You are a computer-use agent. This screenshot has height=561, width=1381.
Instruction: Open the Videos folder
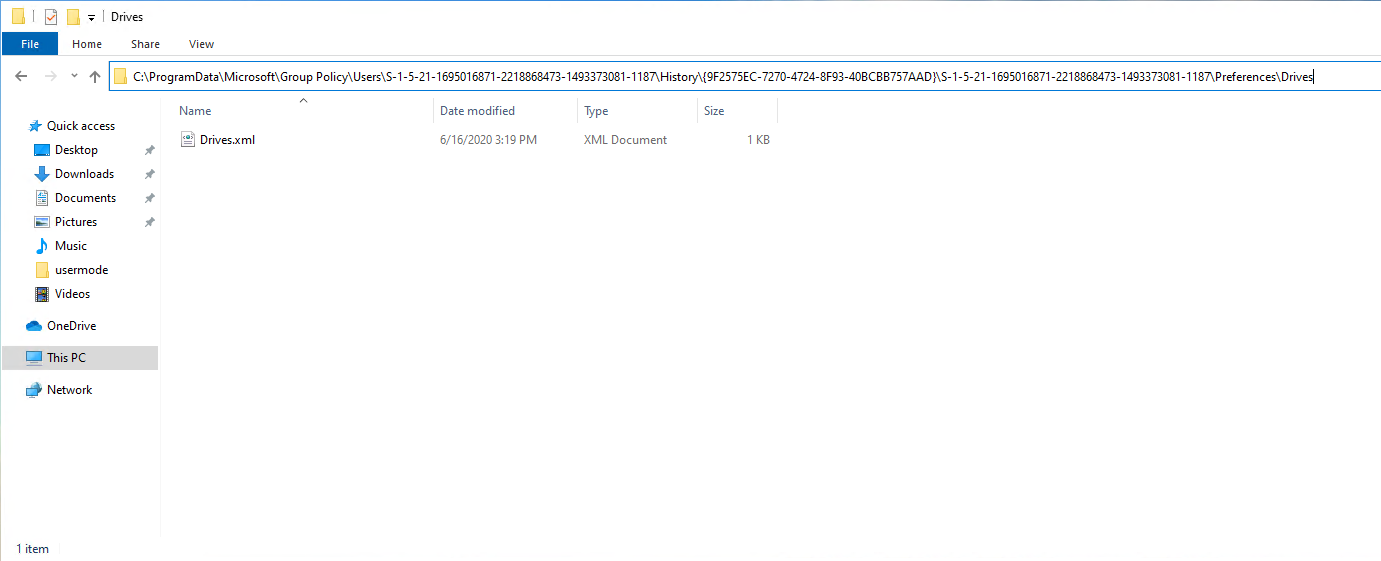coord(72,294)
